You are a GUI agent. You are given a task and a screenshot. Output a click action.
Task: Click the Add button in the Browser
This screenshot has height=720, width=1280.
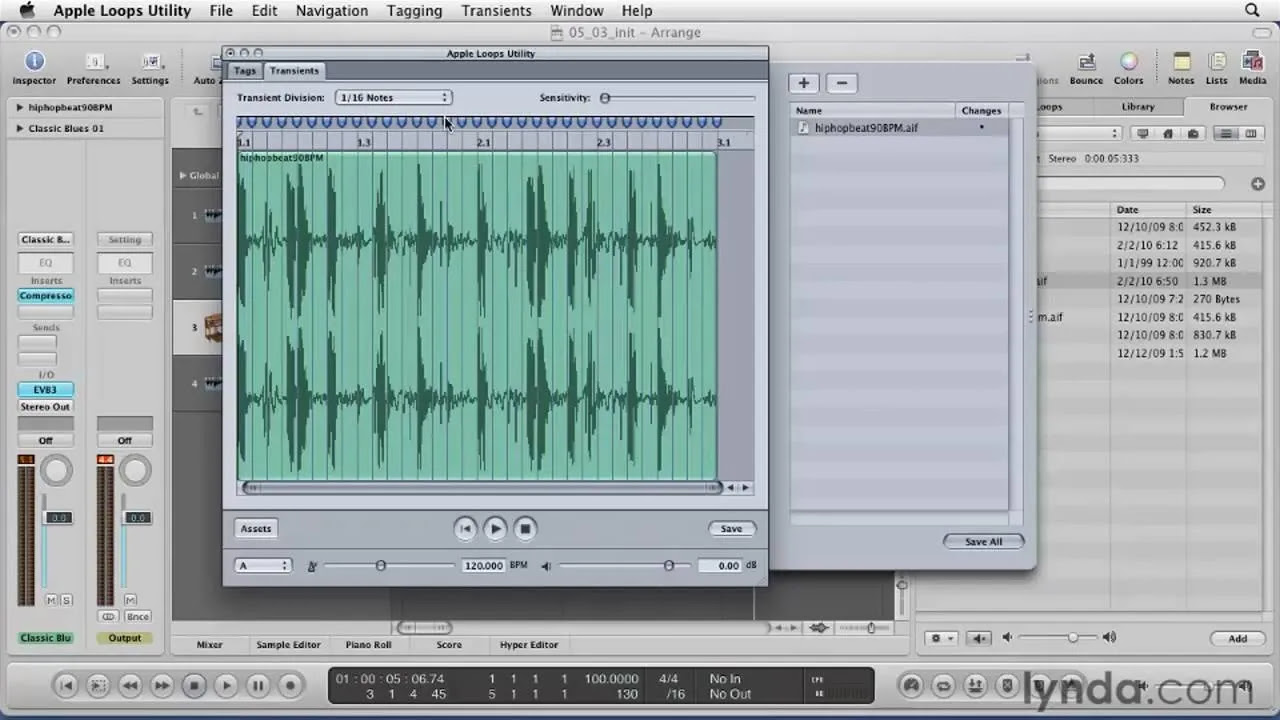1238,638
